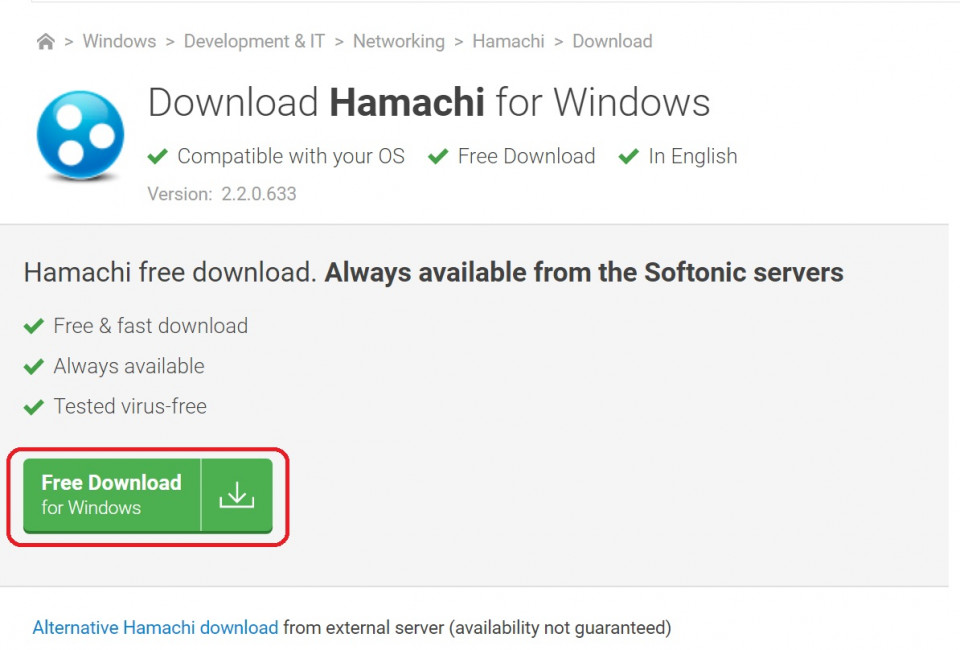Click the Compatible with your OS text
This screenshot has width=960, height=650.
coord(290,157)
